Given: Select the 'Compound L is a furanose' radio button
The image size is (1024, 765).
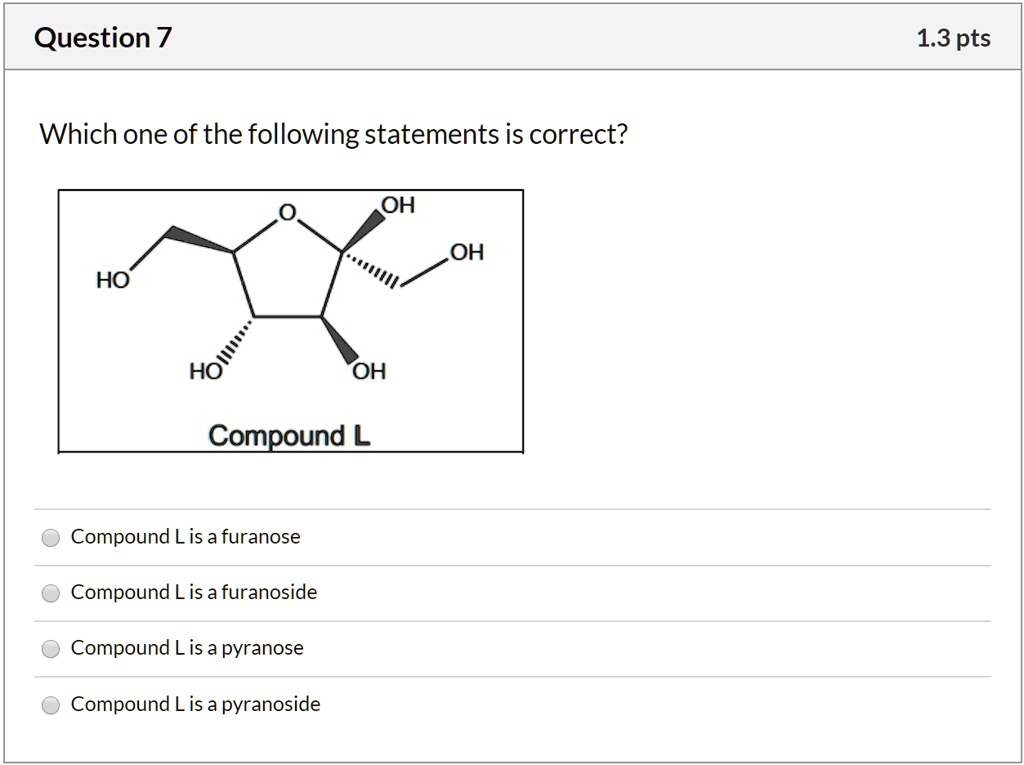Looking at the screenshot, I should click(50, 537).
